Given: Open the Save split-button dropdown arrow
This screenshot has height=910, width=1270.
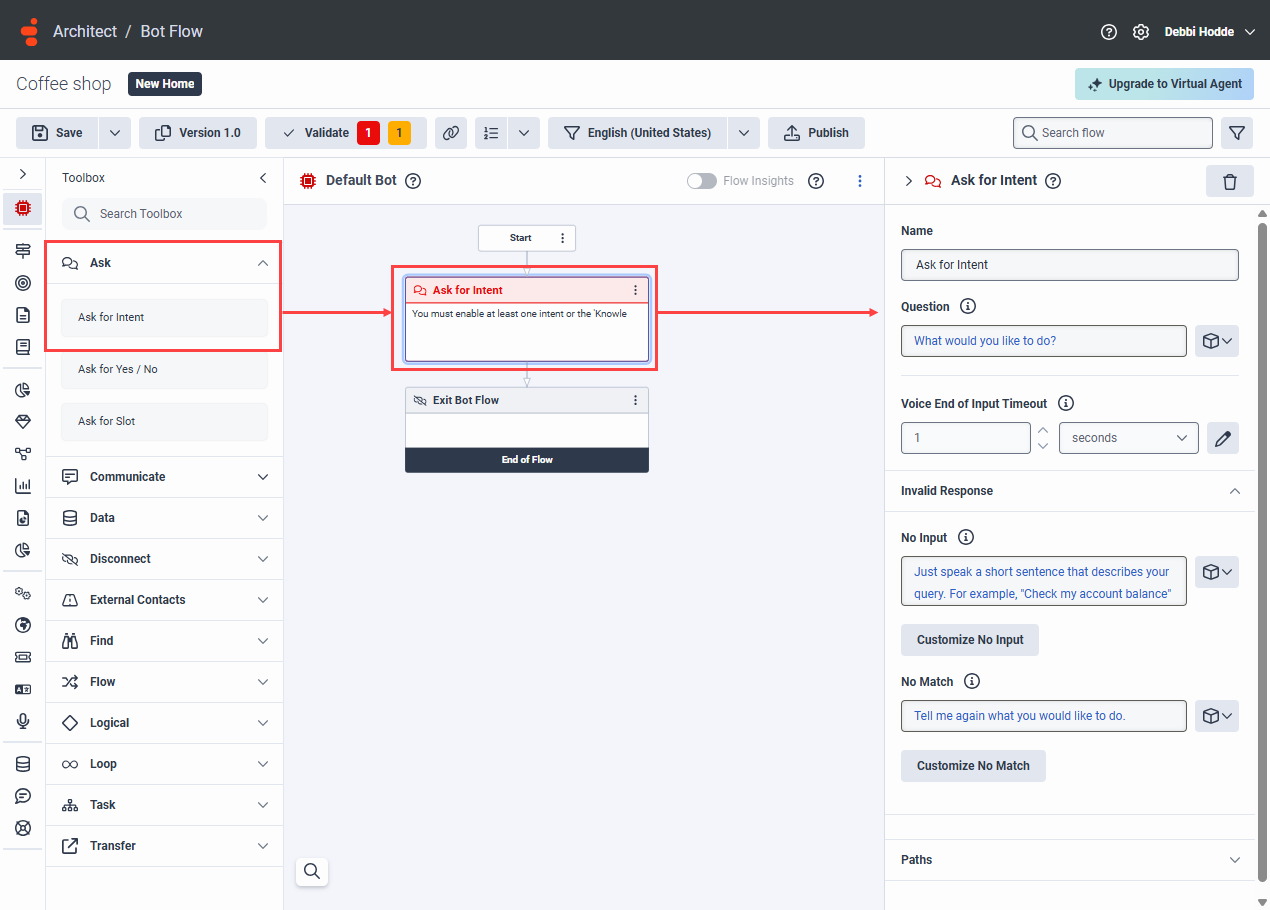Looking at the screenshot, I should pyautogui.click(x=115, y=133).
